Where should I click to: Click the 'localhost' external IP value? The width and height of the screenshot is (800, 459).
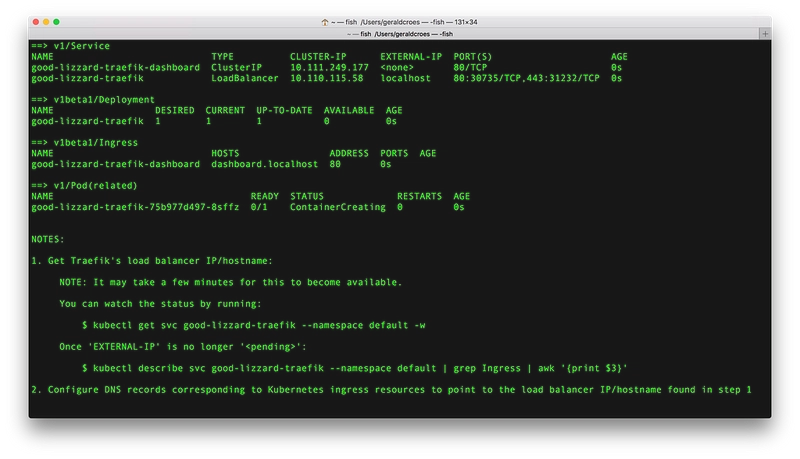[405, 78]
